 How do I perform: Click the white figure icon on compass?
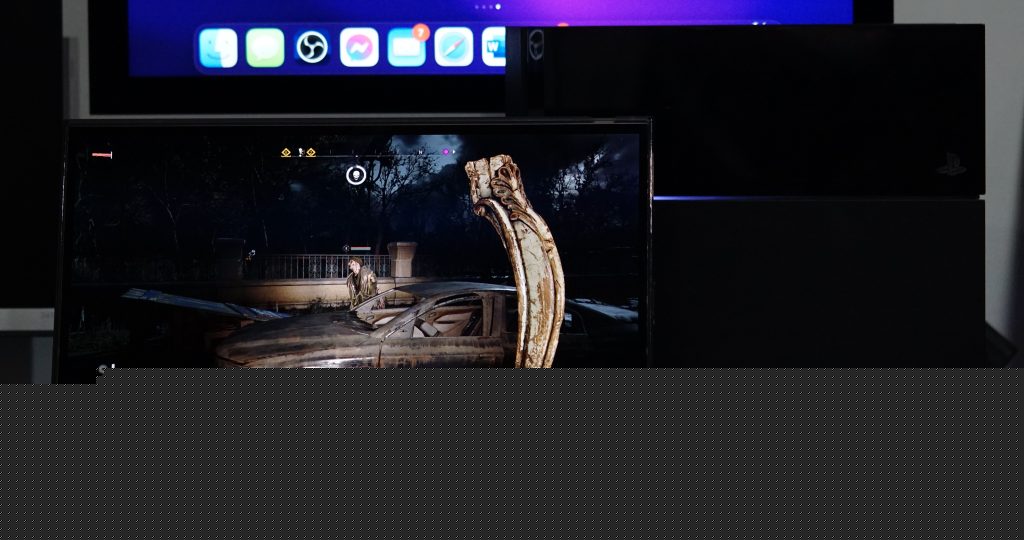[298, 152]
